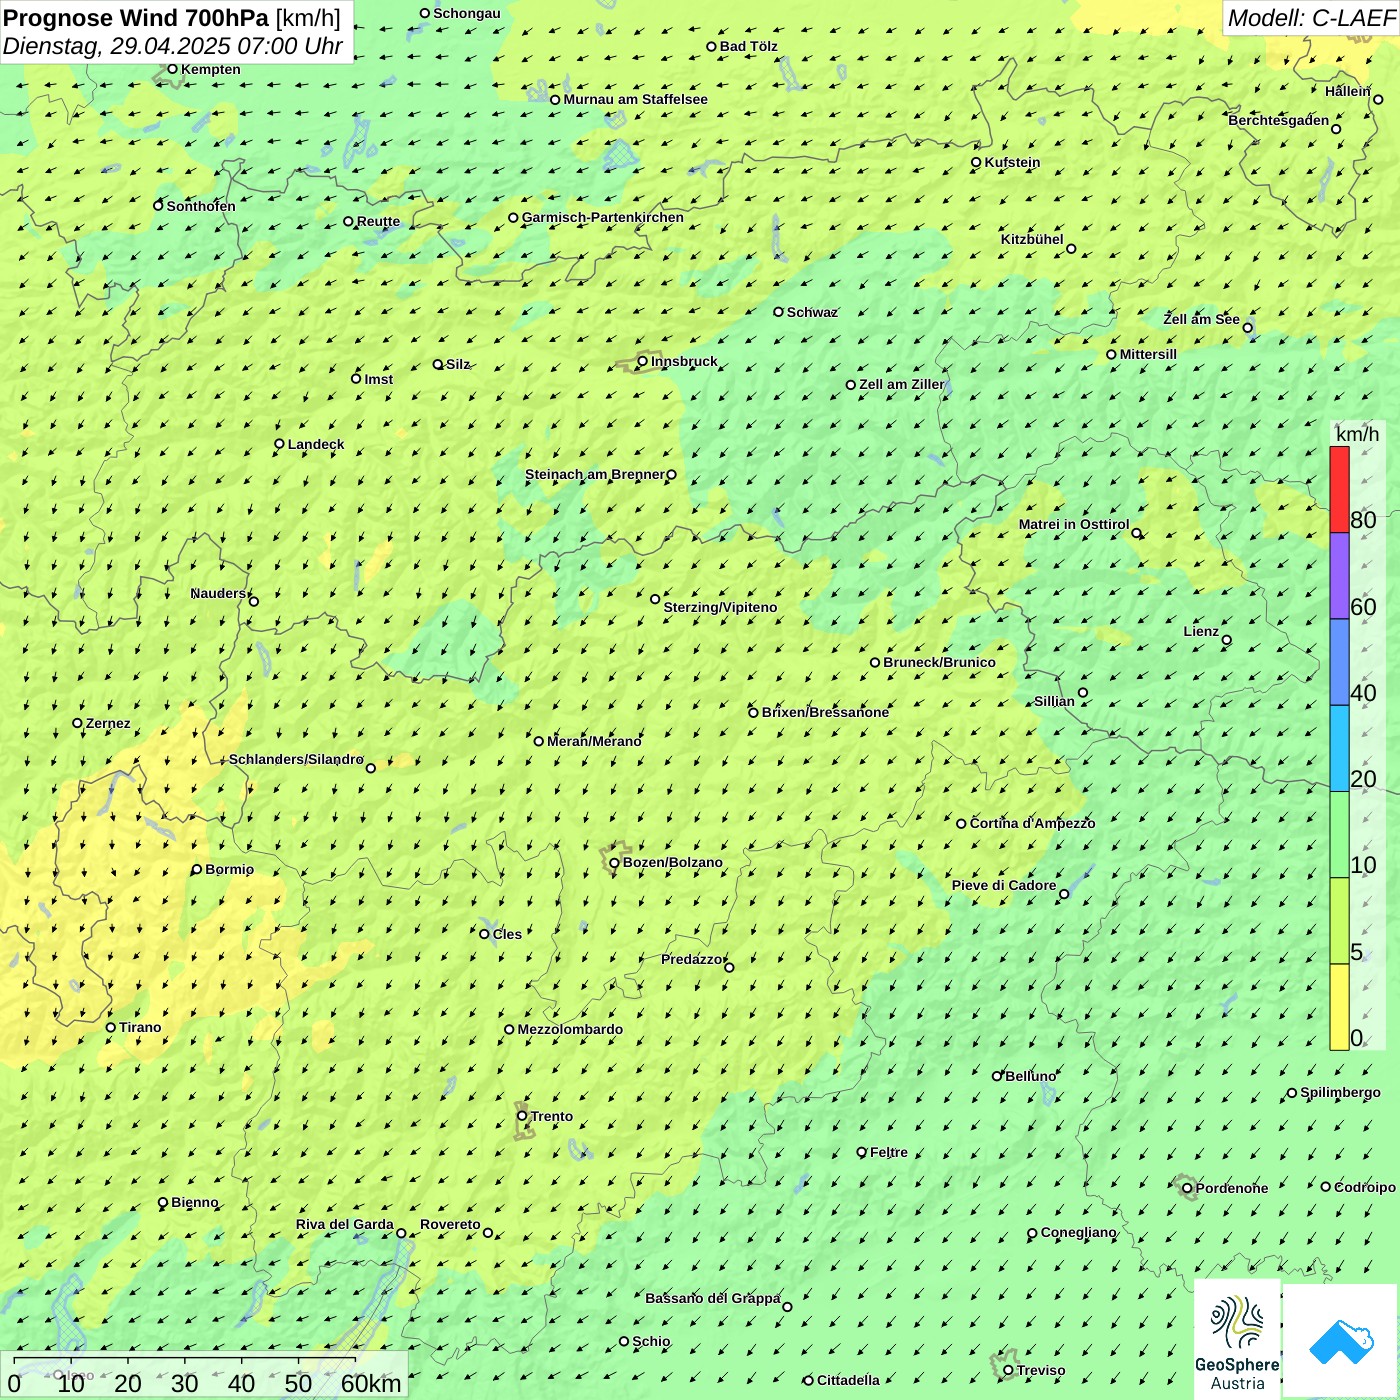1400x1400 pixels.
Task: Click the Bozen/Bolzano city marker circle
Action: tap(614, 863)
